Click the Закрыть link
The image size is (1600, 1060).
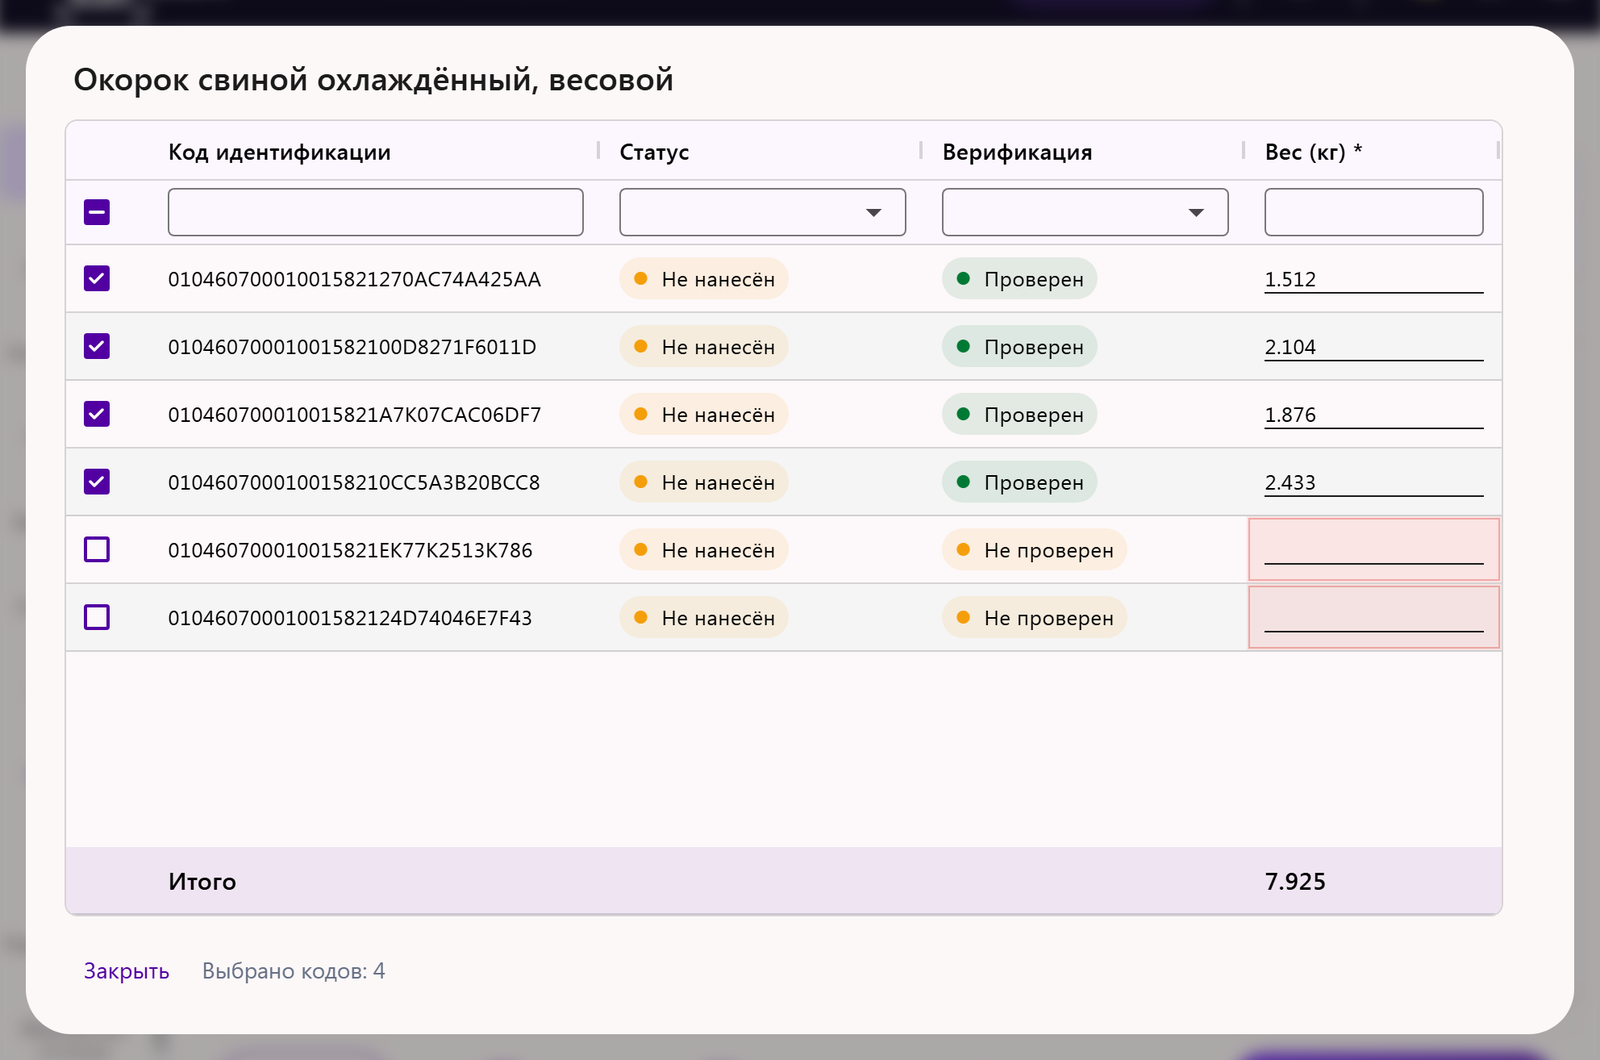pos(127,971)
